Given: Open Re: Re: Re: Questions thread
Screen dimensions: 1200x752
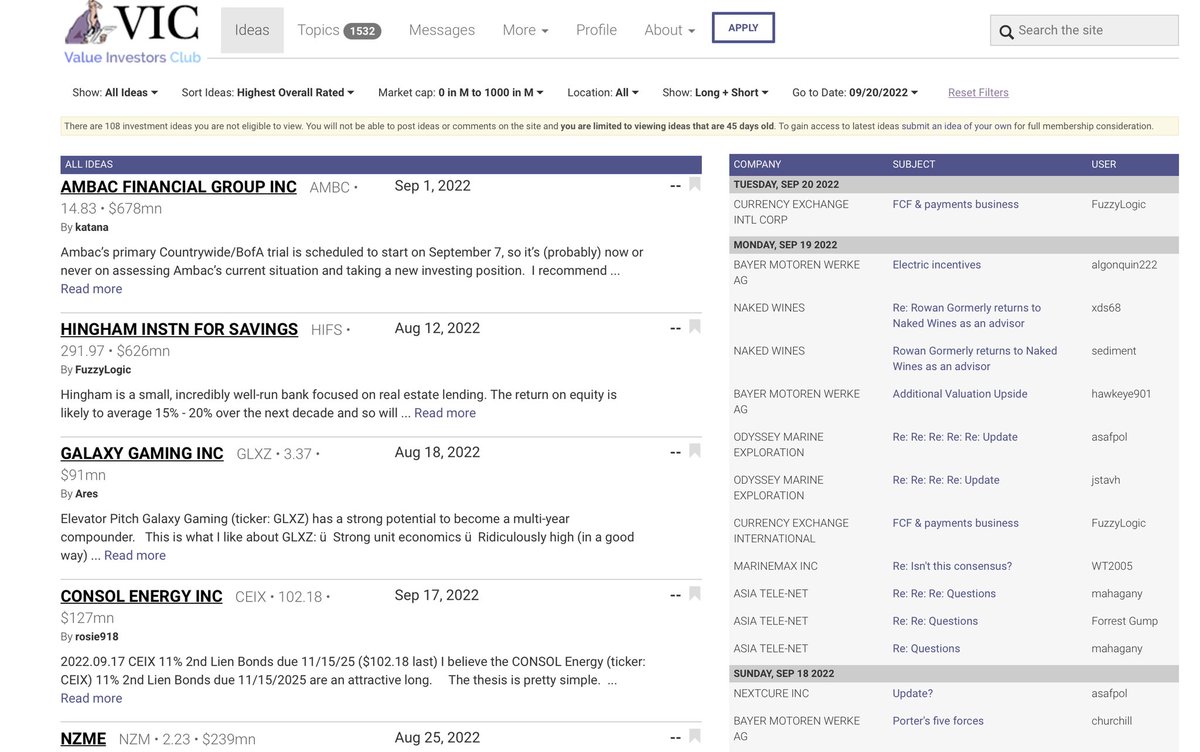Looking at the screenshot, I should click(x=944, y=594).
